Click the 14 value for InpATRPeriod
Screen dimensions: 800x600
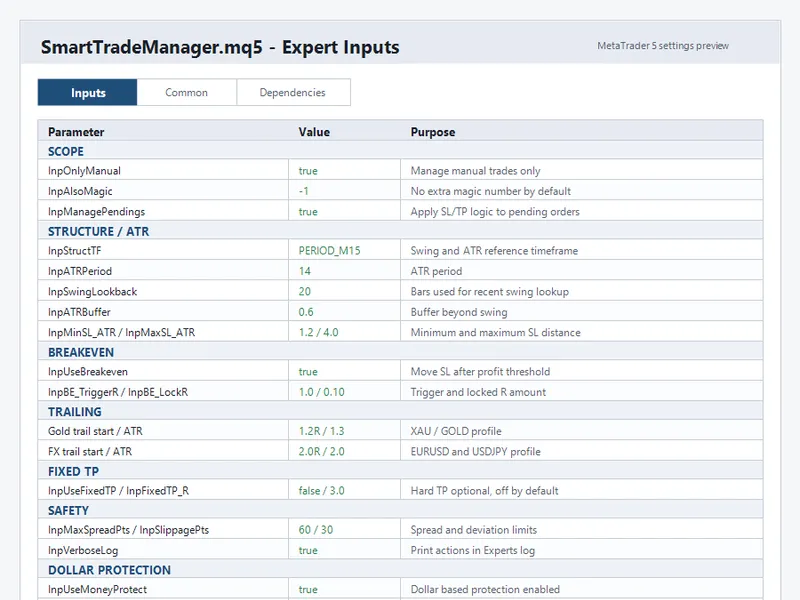(305, 271)
